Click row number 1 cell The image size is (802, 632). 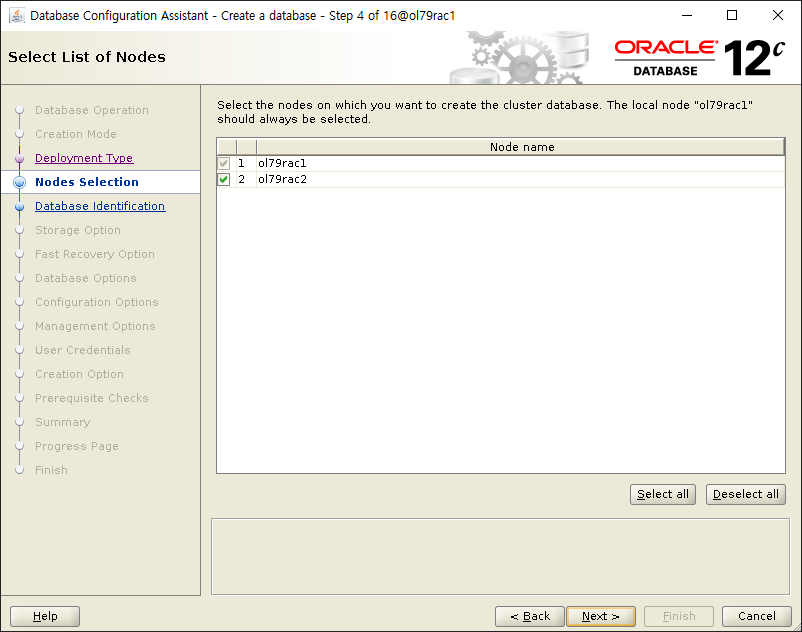246,164
